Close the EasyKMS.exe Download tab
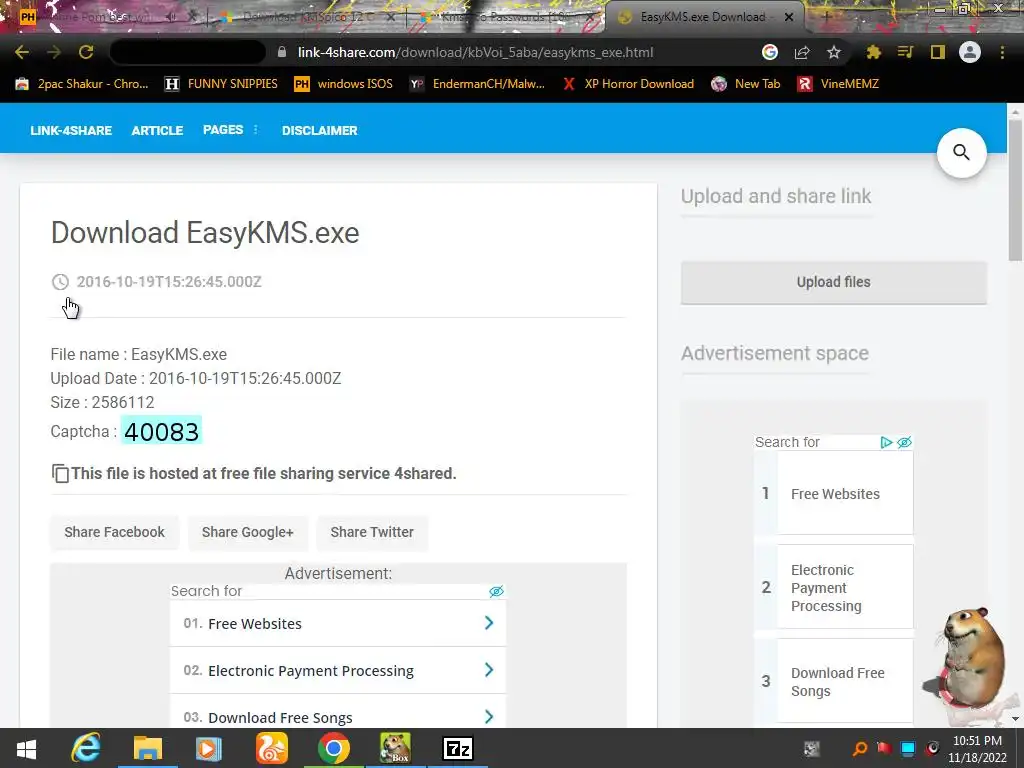The height and width of the screenshot is (768, 1024). coord(789,17)
